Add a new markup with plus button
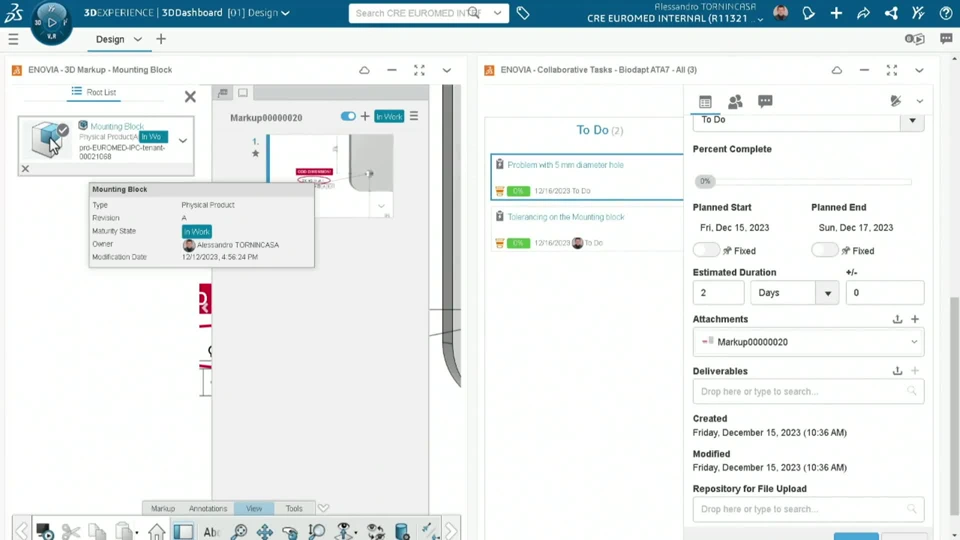Screen dimensions: 960x540 (365, 116)
